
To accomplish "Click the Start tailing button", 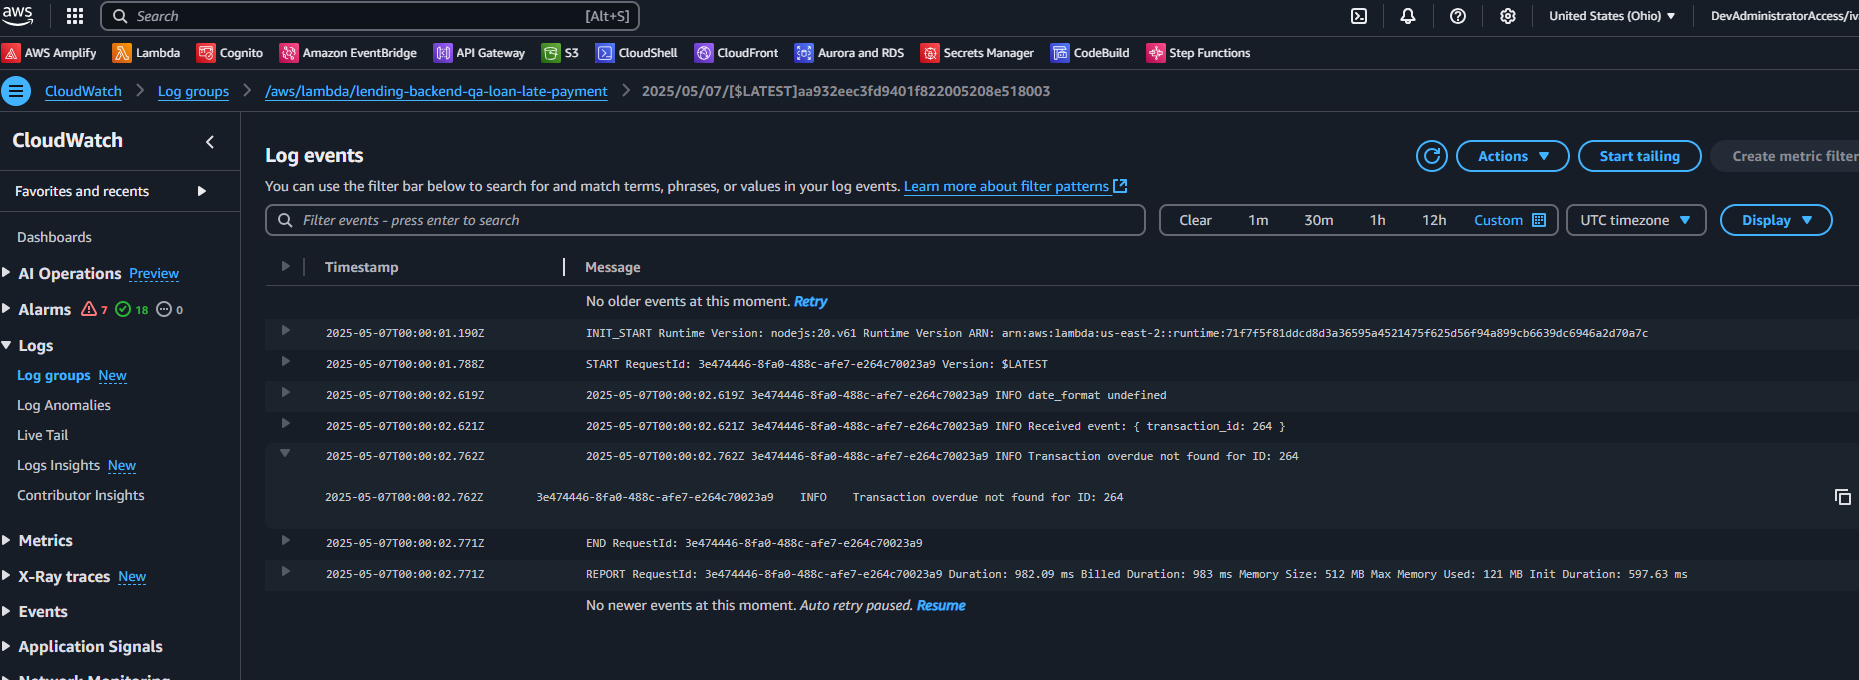I will pos(1639,156).
